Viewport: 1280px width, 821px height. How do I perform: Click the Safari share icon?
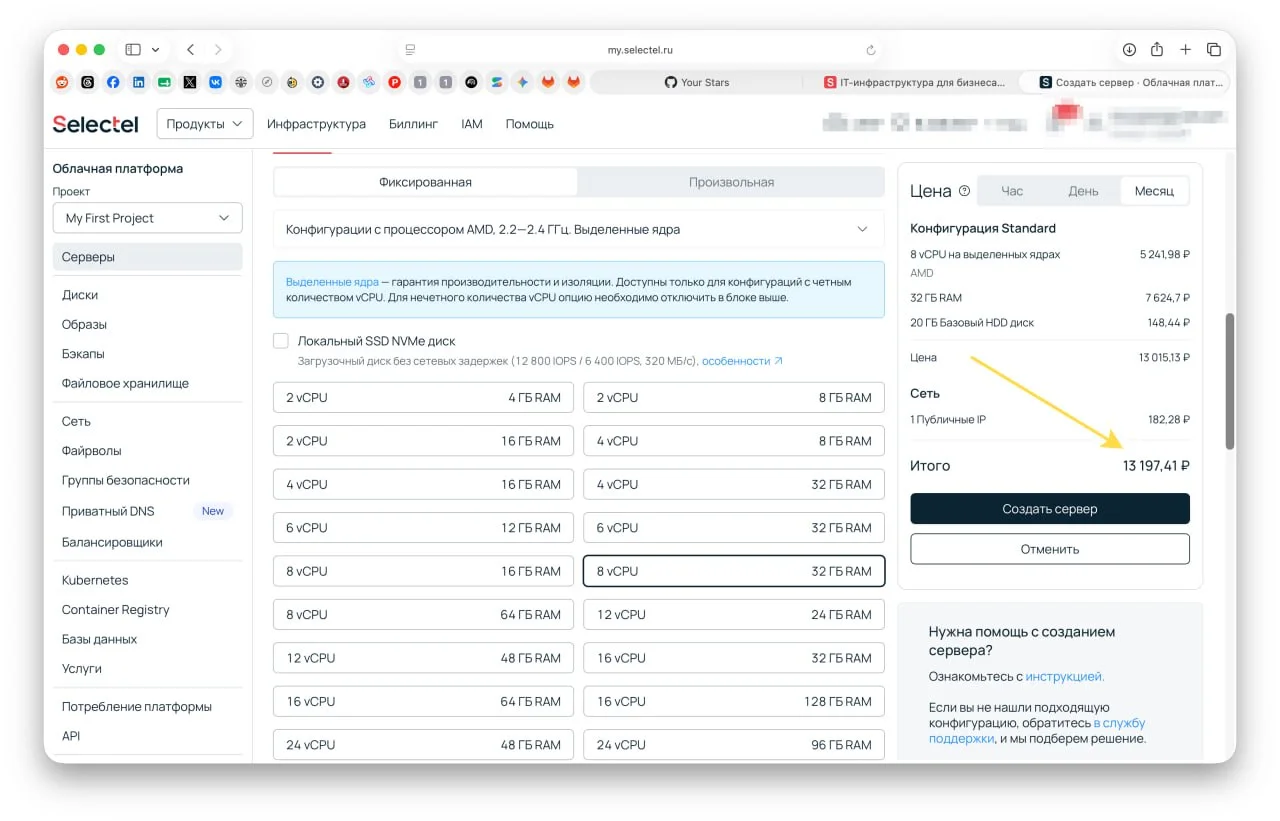point(1157,49)
